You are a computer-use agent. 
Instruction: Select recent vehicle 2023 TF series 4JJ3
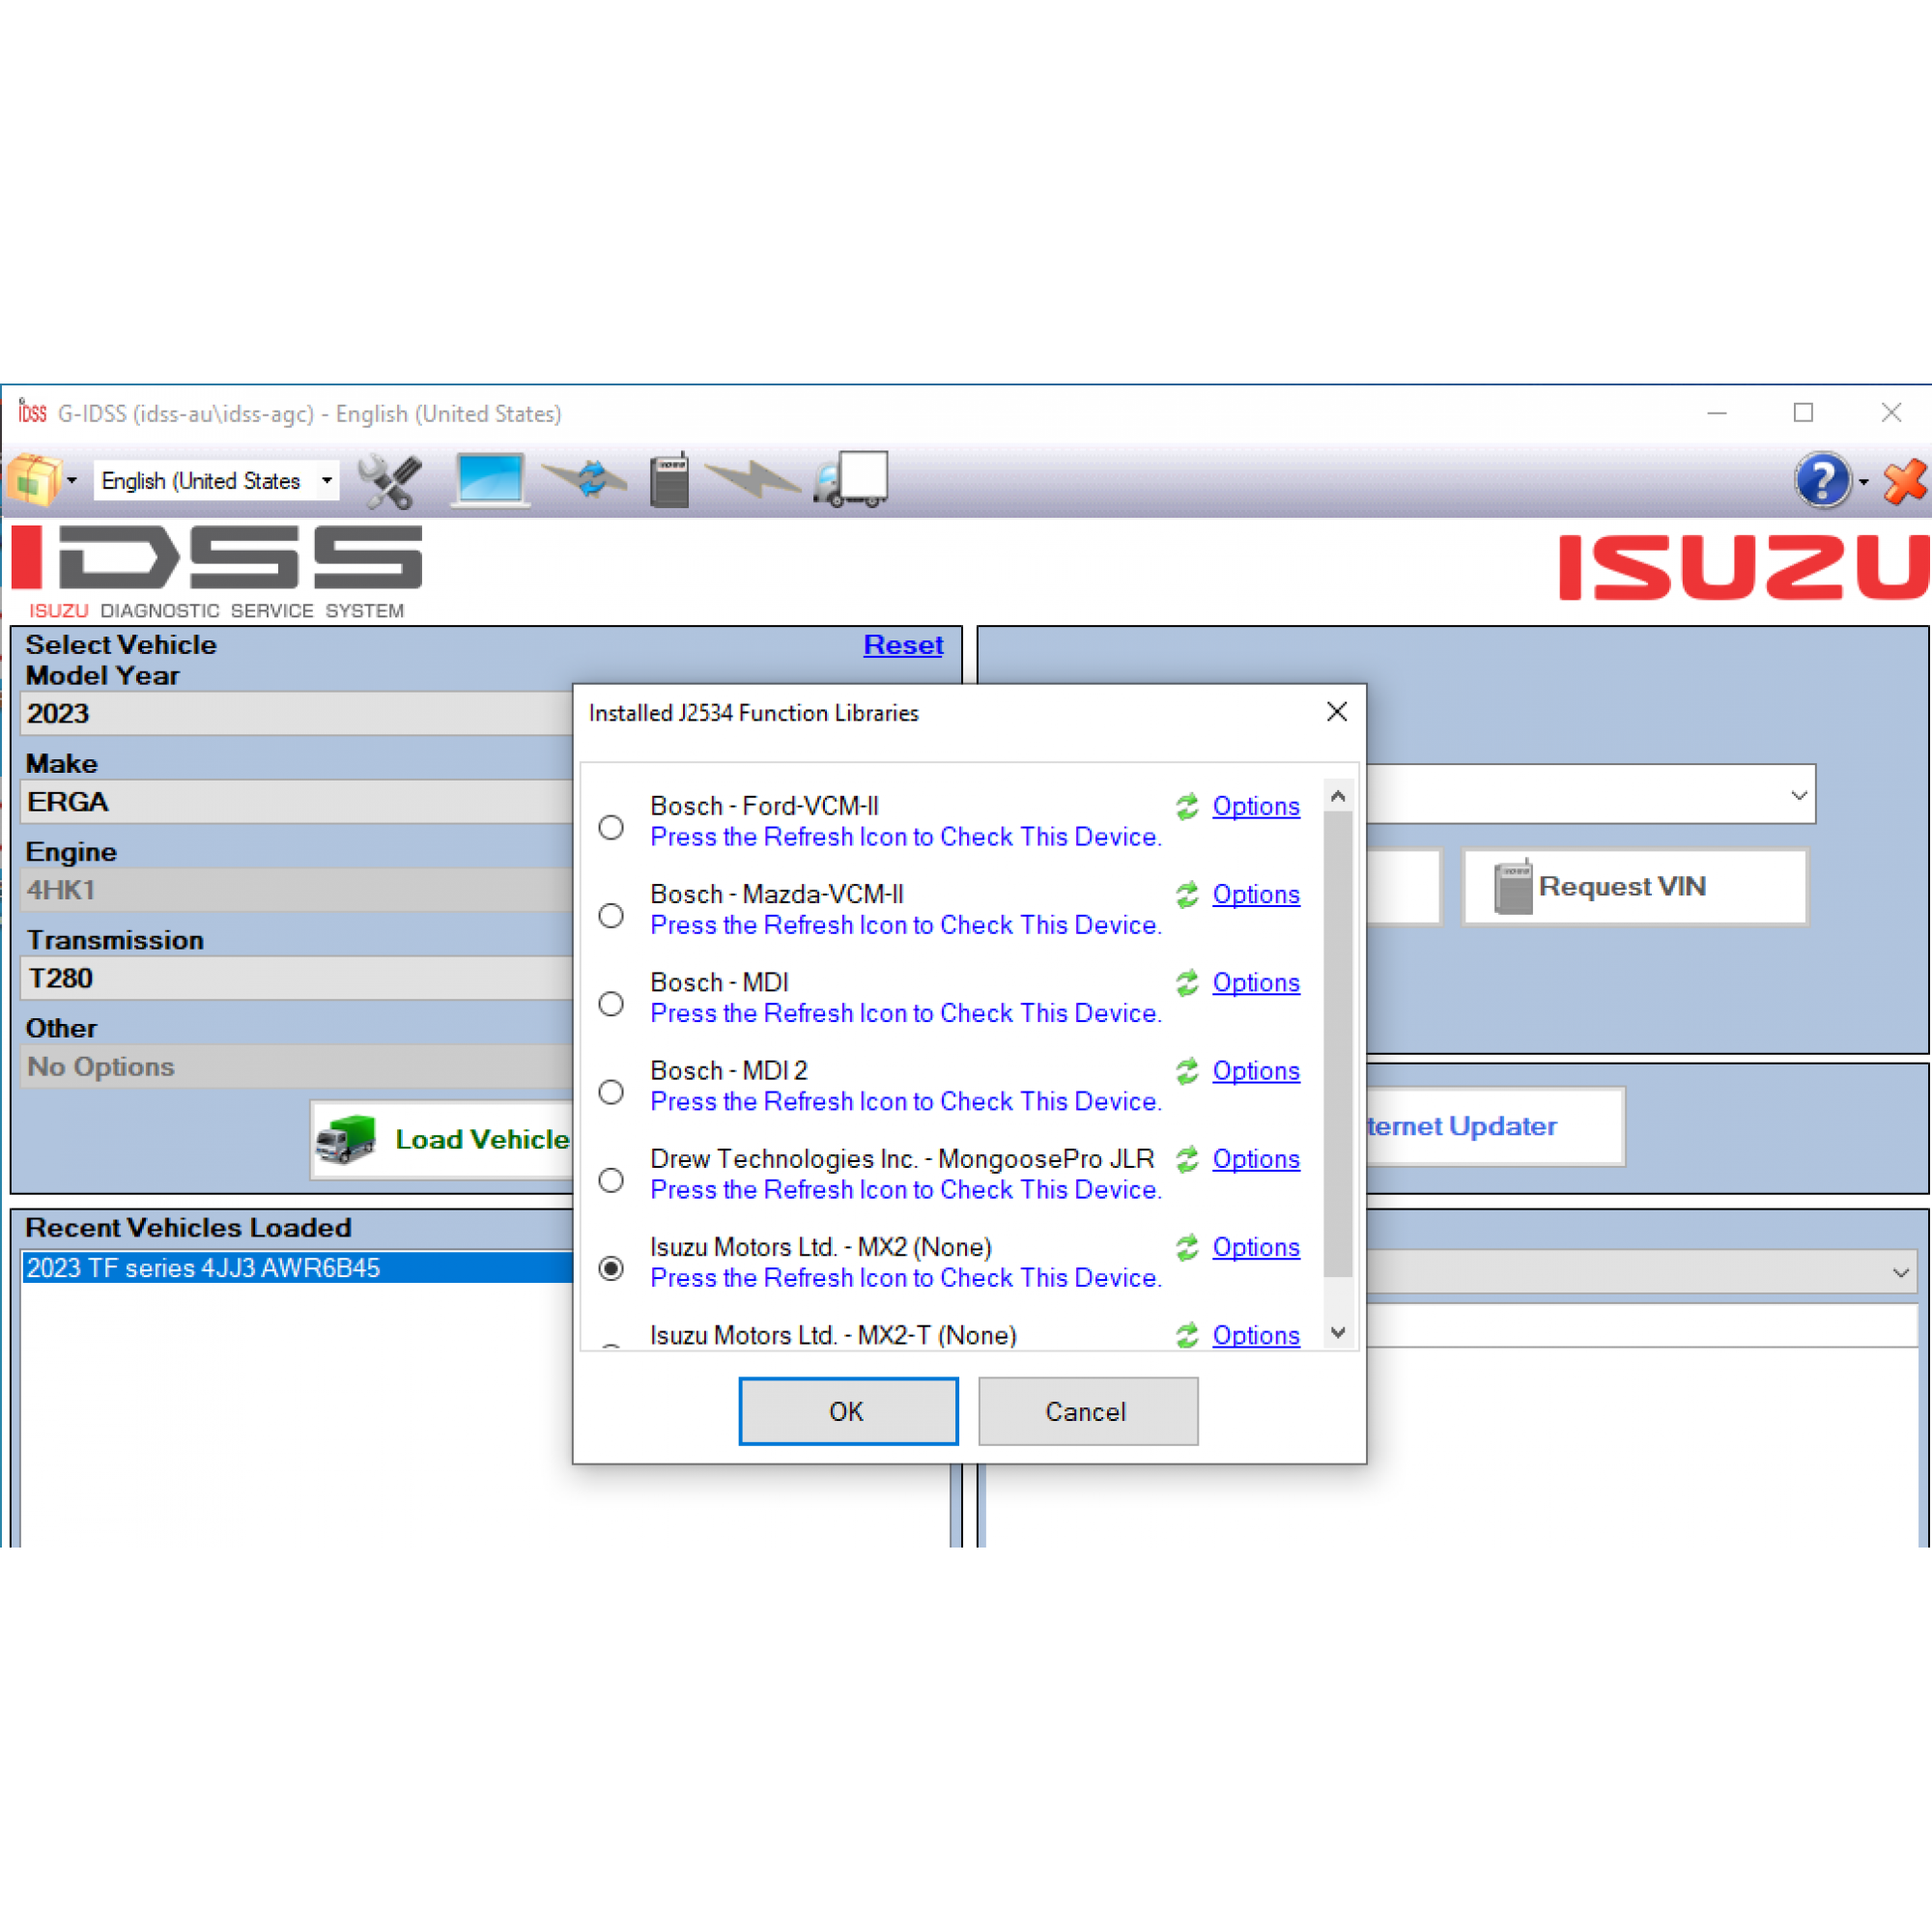(x=298, y=1268)
